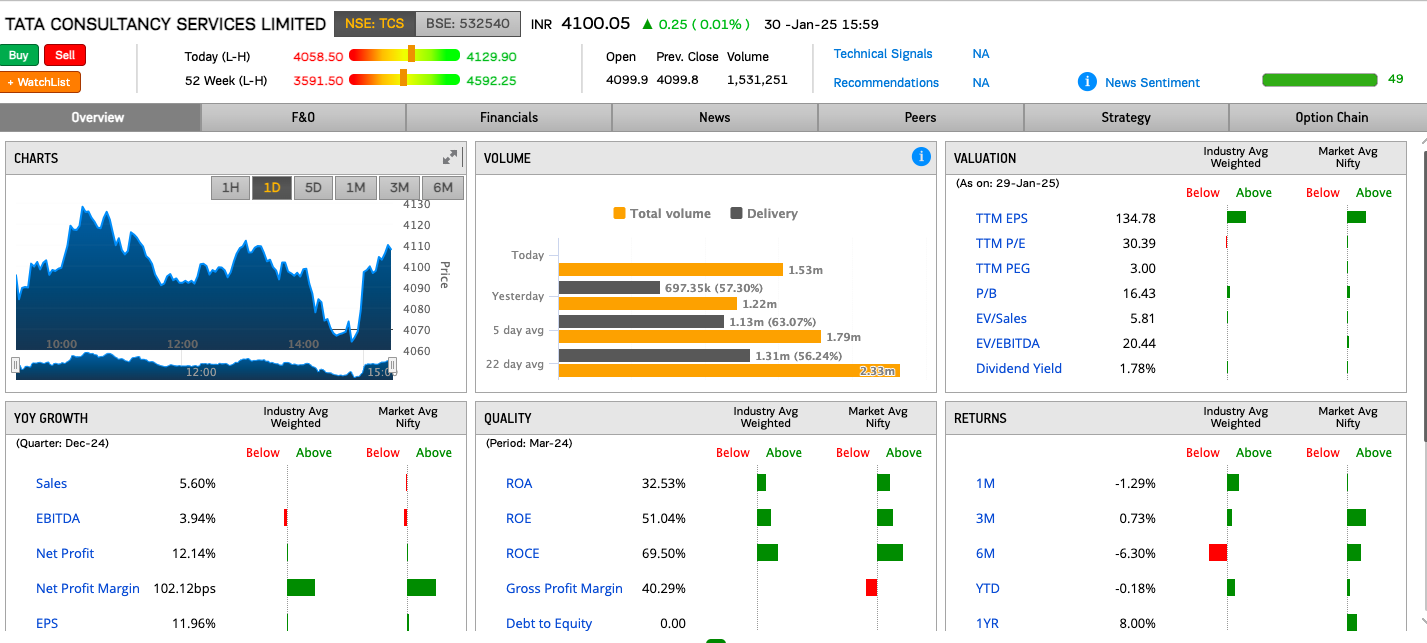The width and height of the screenshot is (1427, 643).
Task: Open the TTM EPS valuation metric
Action: pyautogui.click(x=1001, y=218)
